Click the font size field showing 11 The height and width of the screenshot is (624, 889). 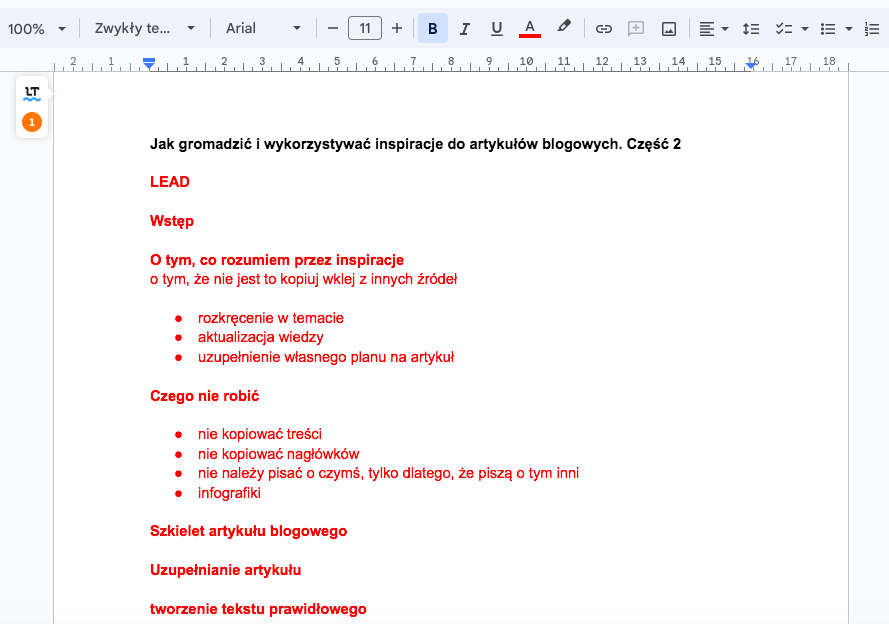click(365, 28)
